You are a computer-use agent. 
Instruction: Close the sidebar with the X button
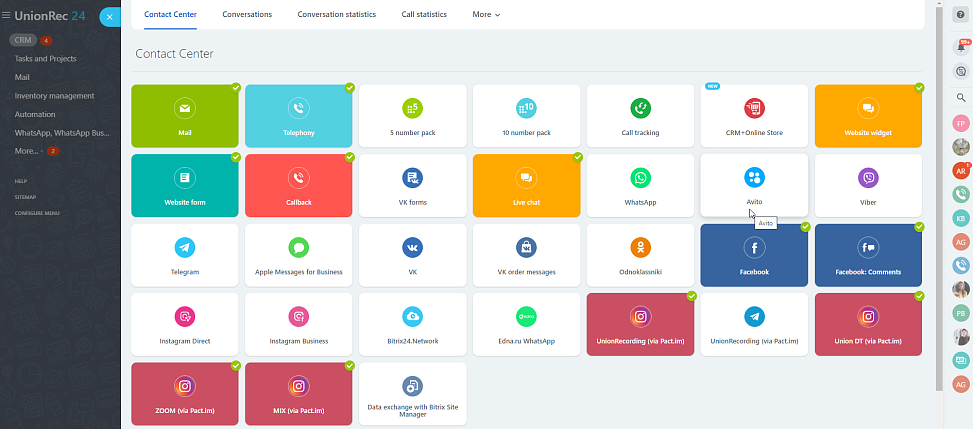[109, 17]
